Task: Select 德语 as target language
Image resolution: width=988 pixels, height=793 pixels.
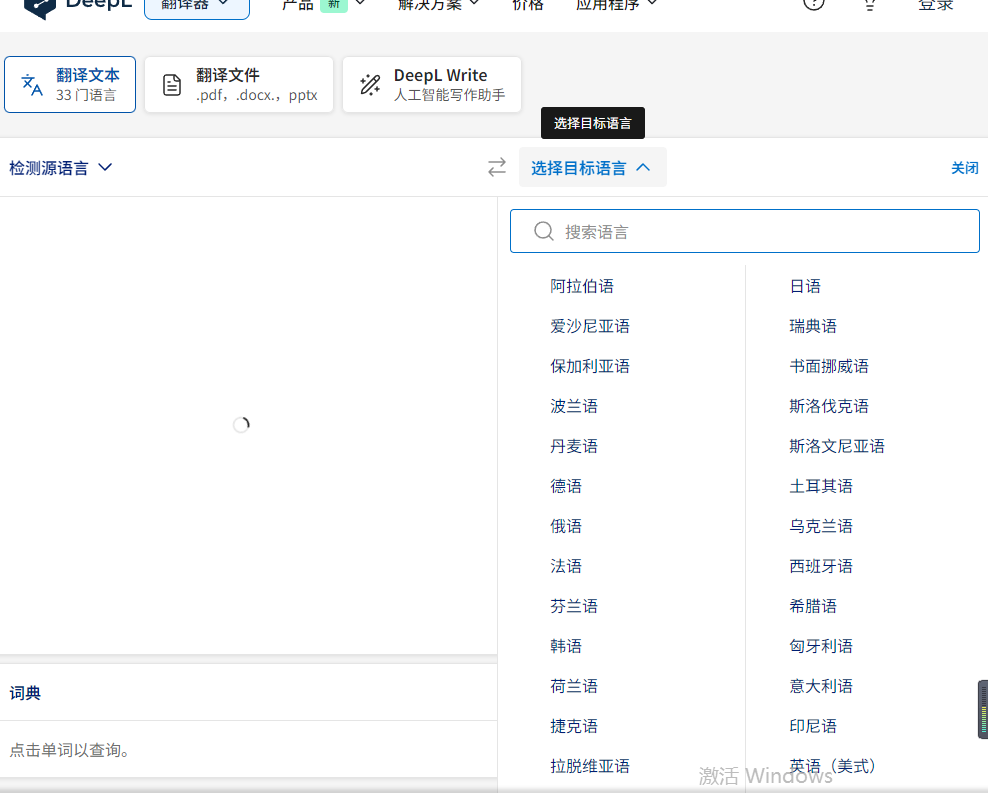Action: pos(566,486)
